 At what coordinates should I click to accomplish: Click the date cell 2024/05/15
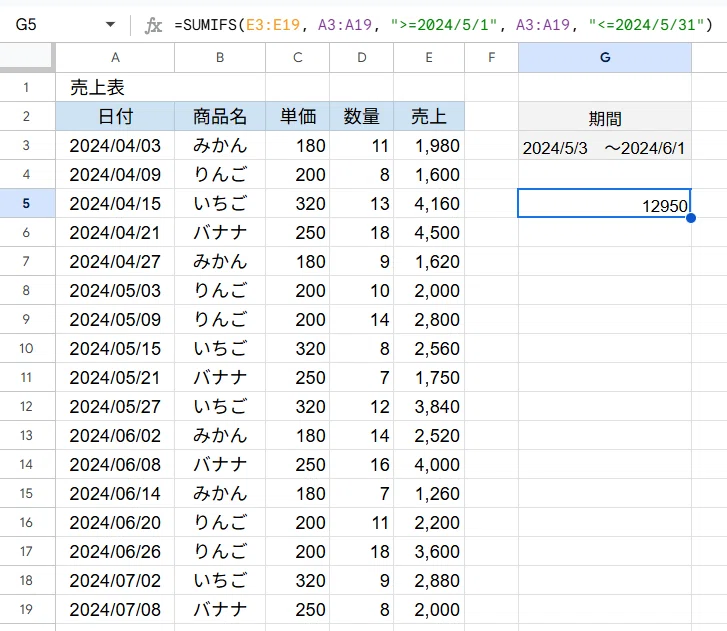pos(115,348)
